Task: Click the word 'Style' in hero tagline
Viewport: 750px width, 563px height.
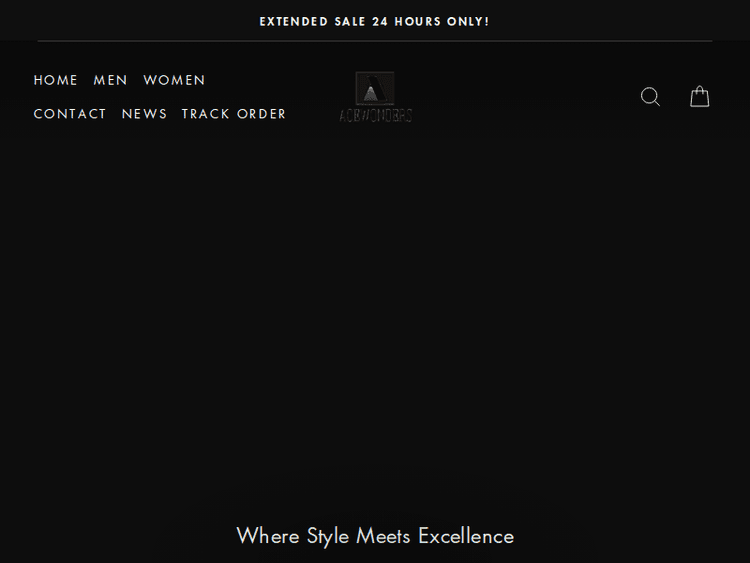Action: coord(328,536)
